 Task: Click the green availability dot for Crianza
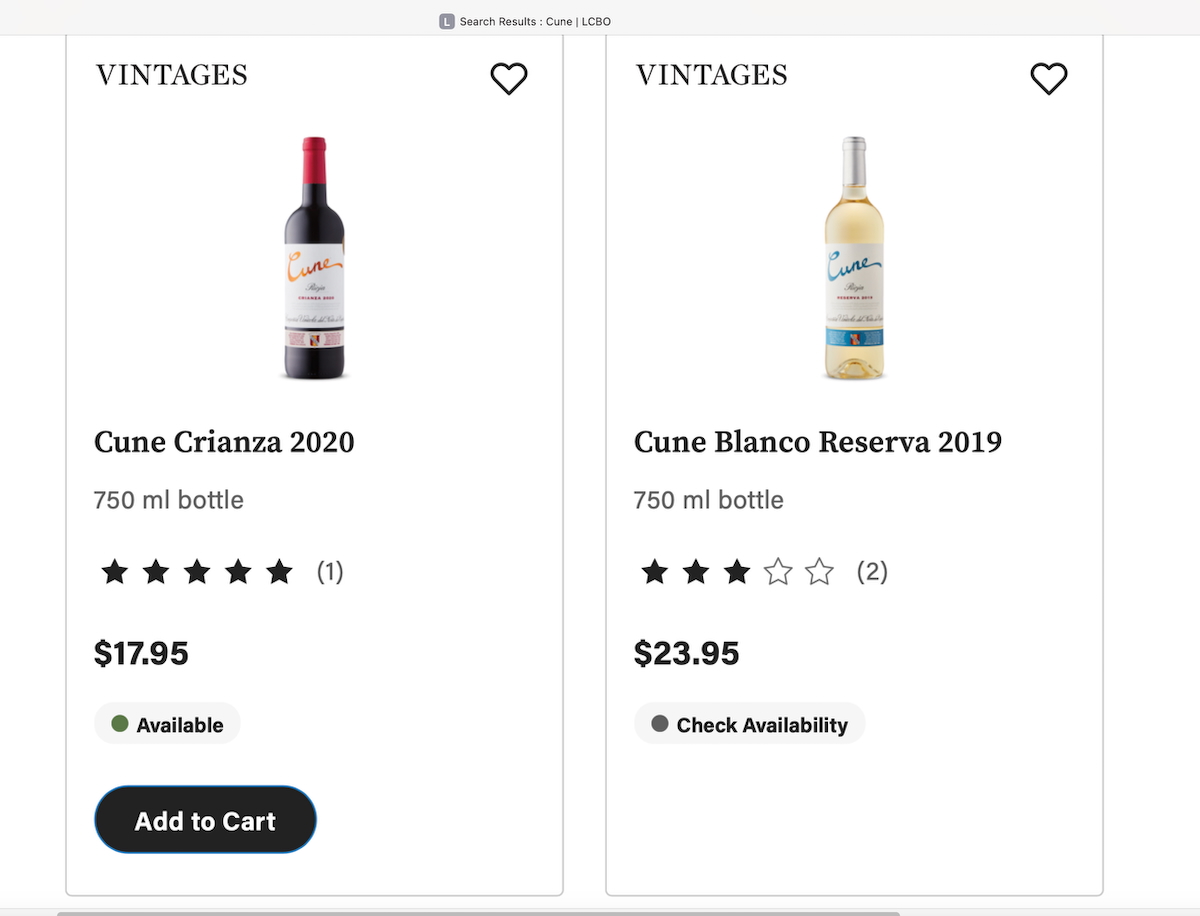(x=120, y=724)
